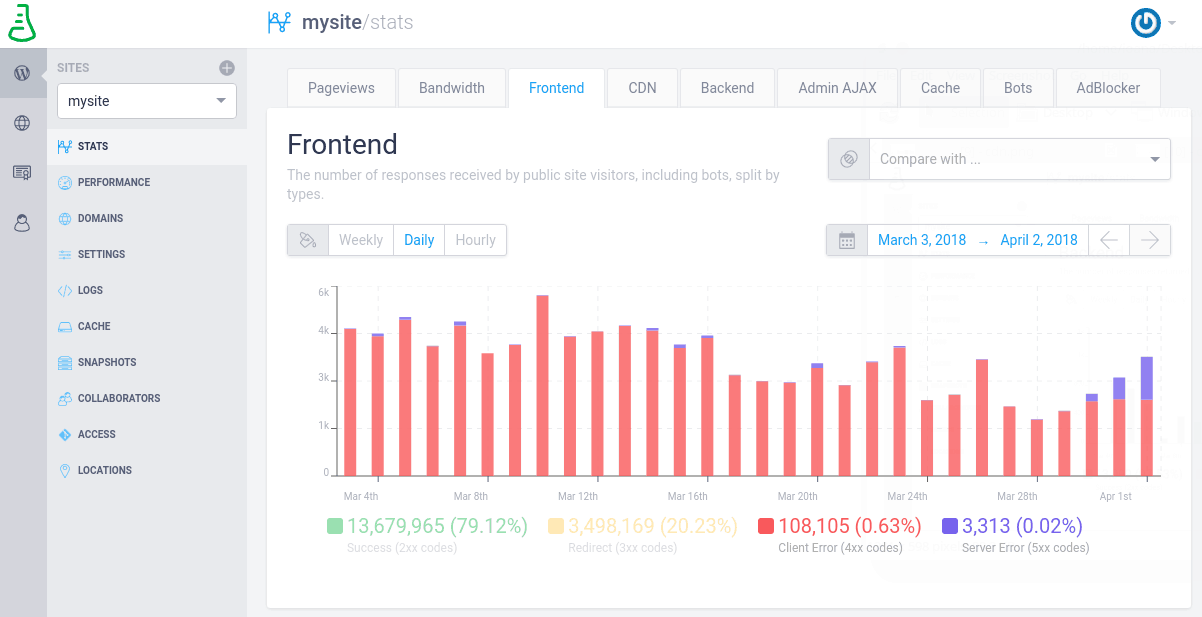Click the March 3, 2018 start date
This screenshot has width=1202, height=617.
tap(922, 240)
